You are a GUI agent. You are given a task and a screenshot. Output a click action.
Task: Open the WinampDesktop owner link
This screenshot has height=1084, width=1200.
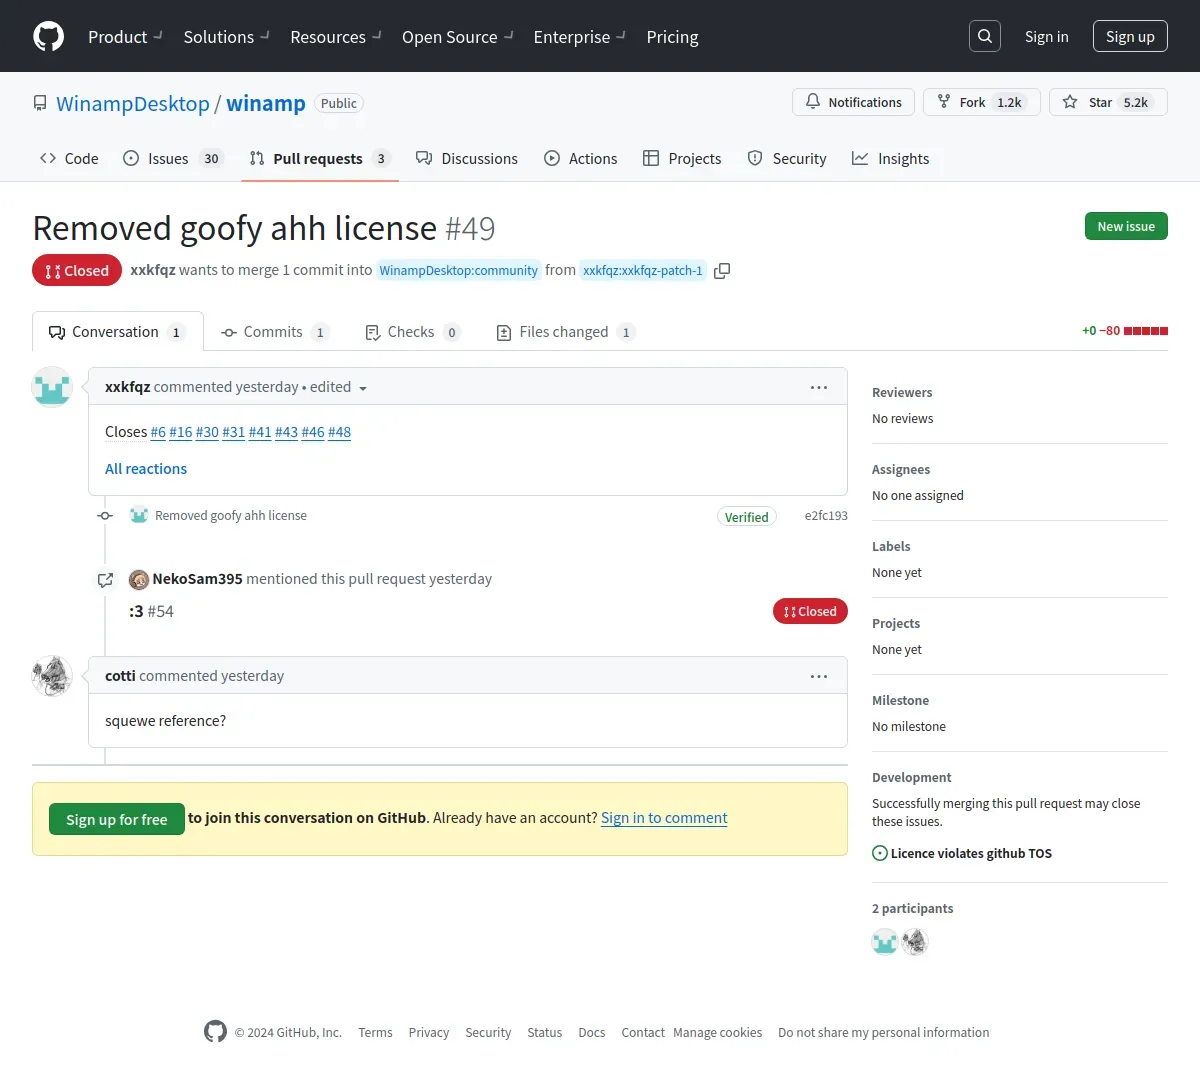133,103
